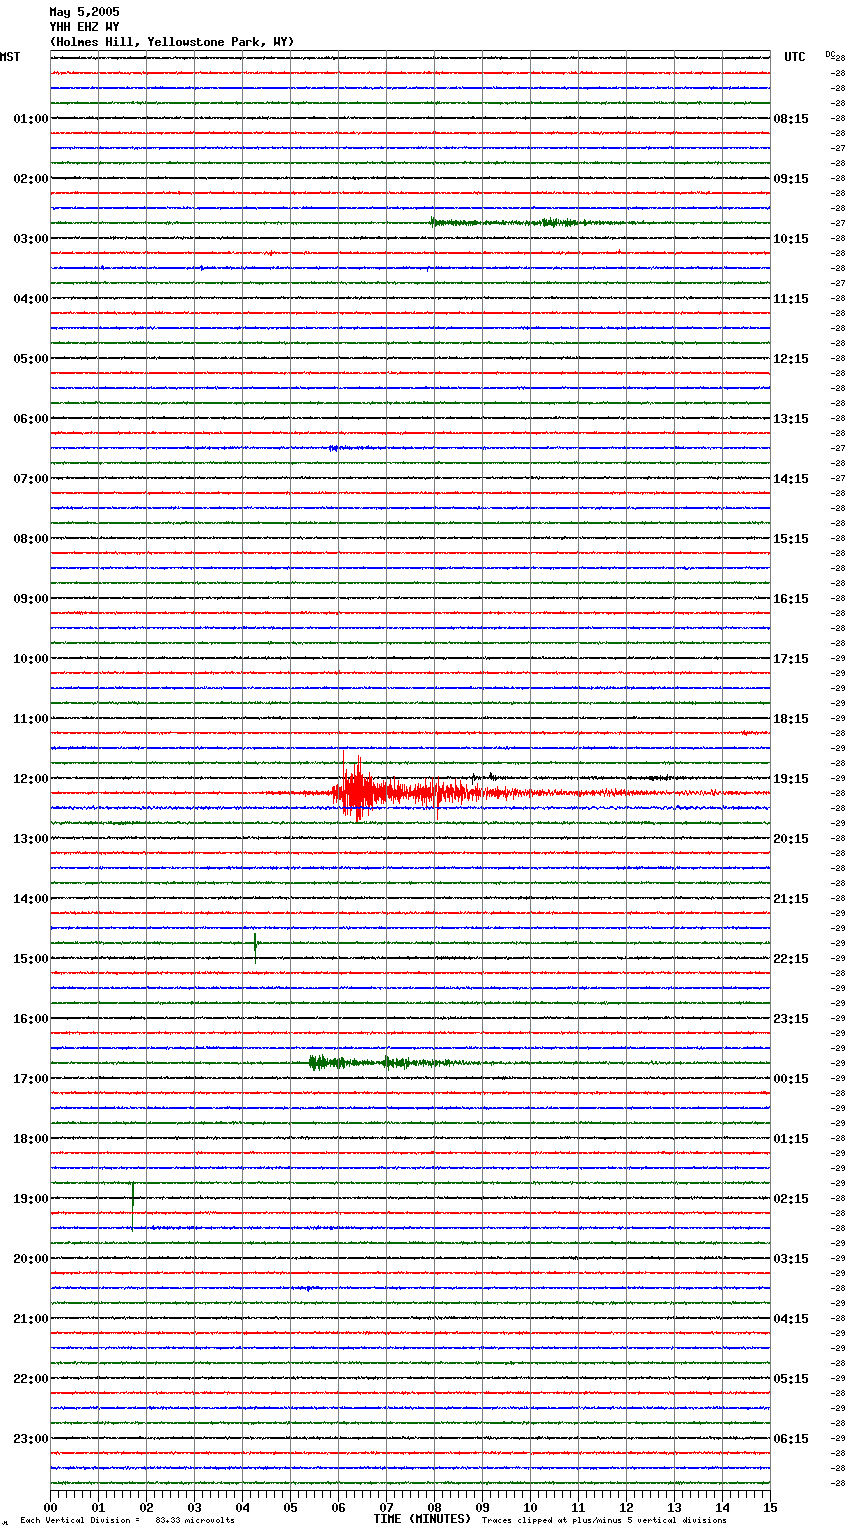The height and width of the screenshot is (1534, 850).
Task: Click the 23:15 UTC time label
Action: click(x=791, y=1019)
